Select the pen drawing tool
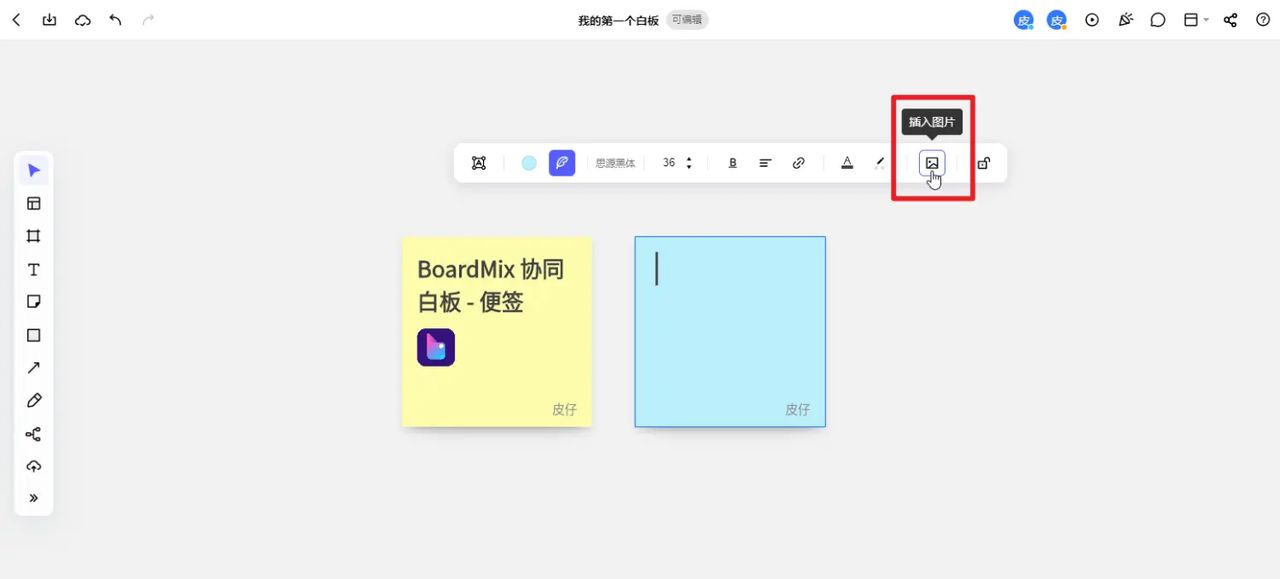This screenshot has width=1280, height=579. (34, 401)
